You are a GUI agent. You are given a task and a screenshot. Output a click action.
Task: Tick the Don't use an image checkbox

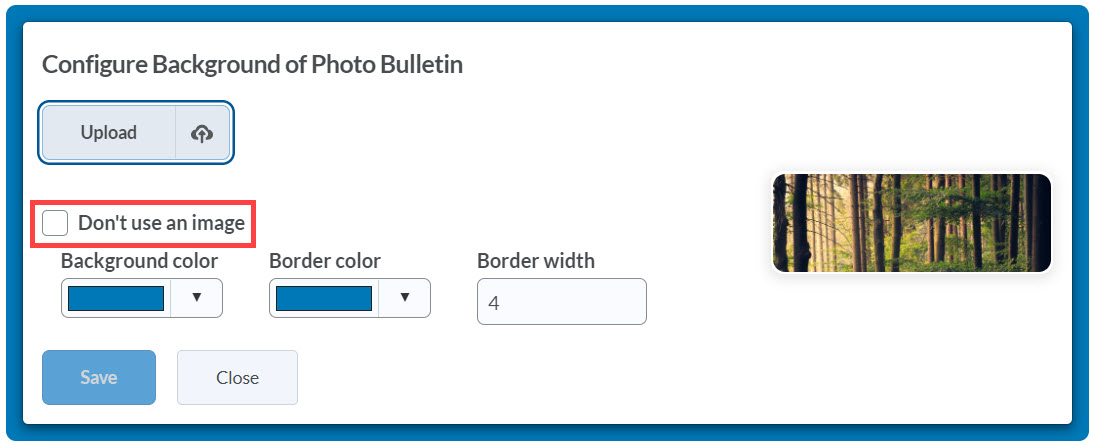click(55, 223)
